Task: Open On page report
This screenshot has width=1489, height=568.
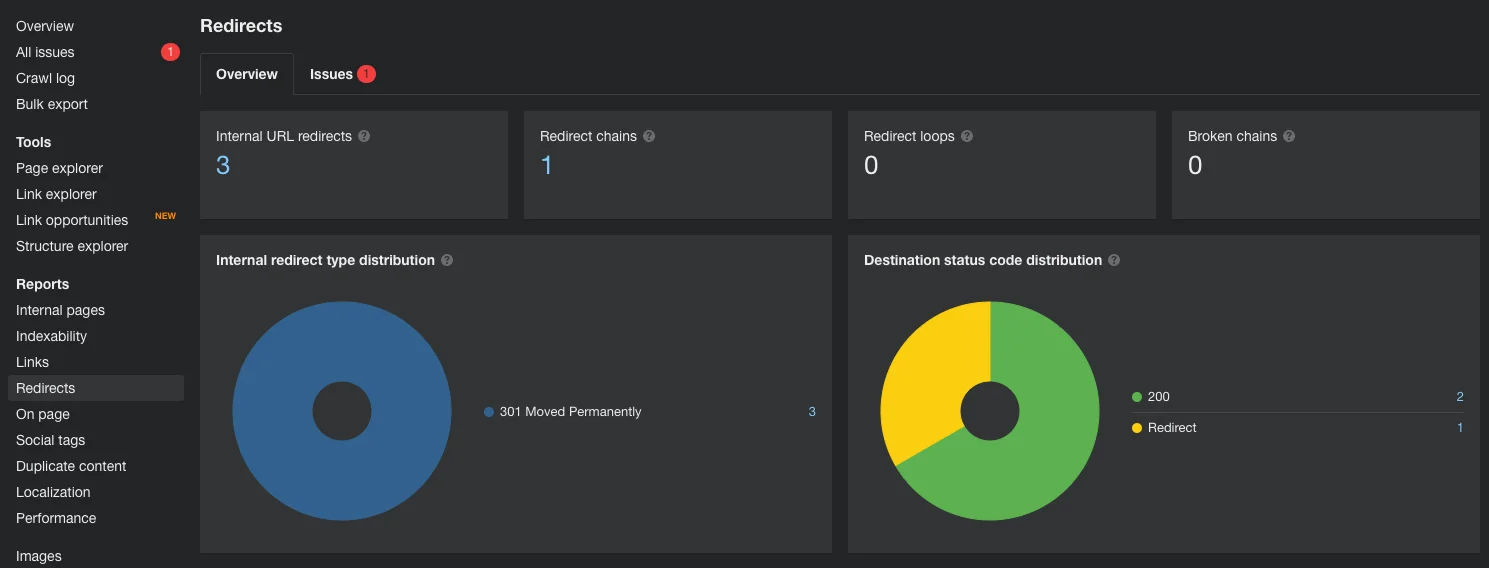Action: click(x=43, y=414)
